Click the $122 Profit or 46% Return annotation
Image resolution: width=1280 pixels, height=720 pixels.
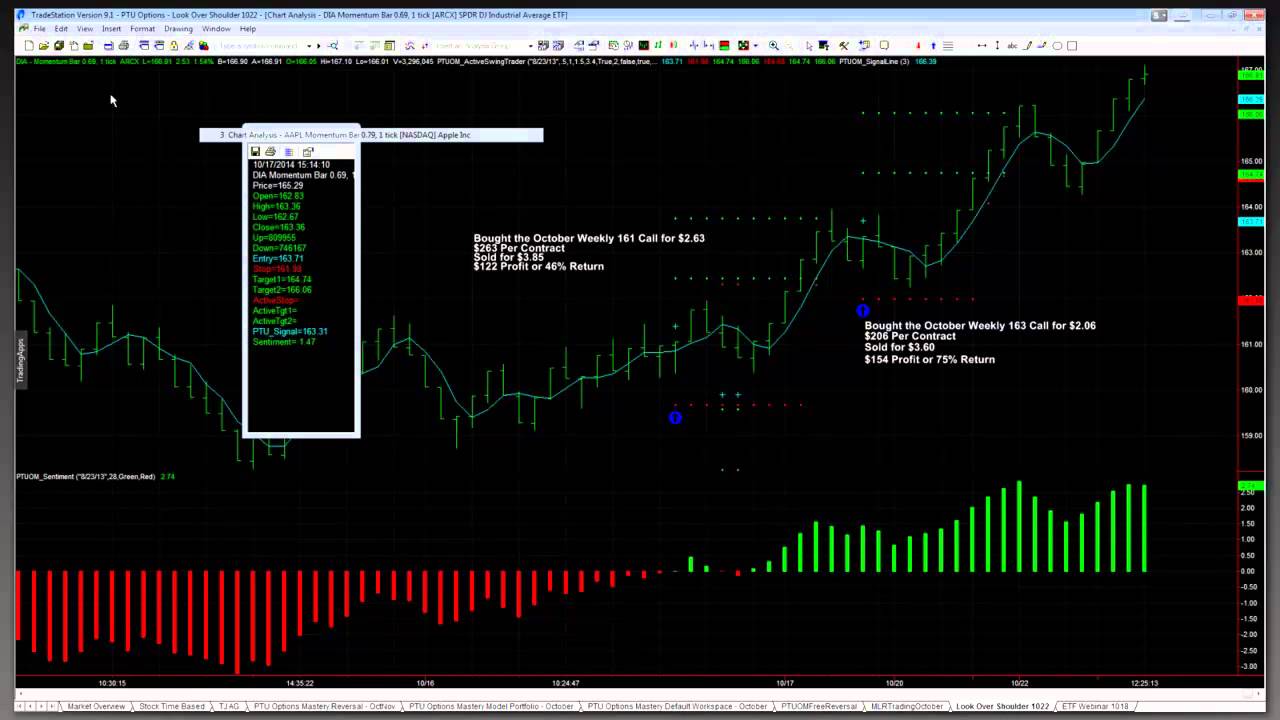[538, 267]
